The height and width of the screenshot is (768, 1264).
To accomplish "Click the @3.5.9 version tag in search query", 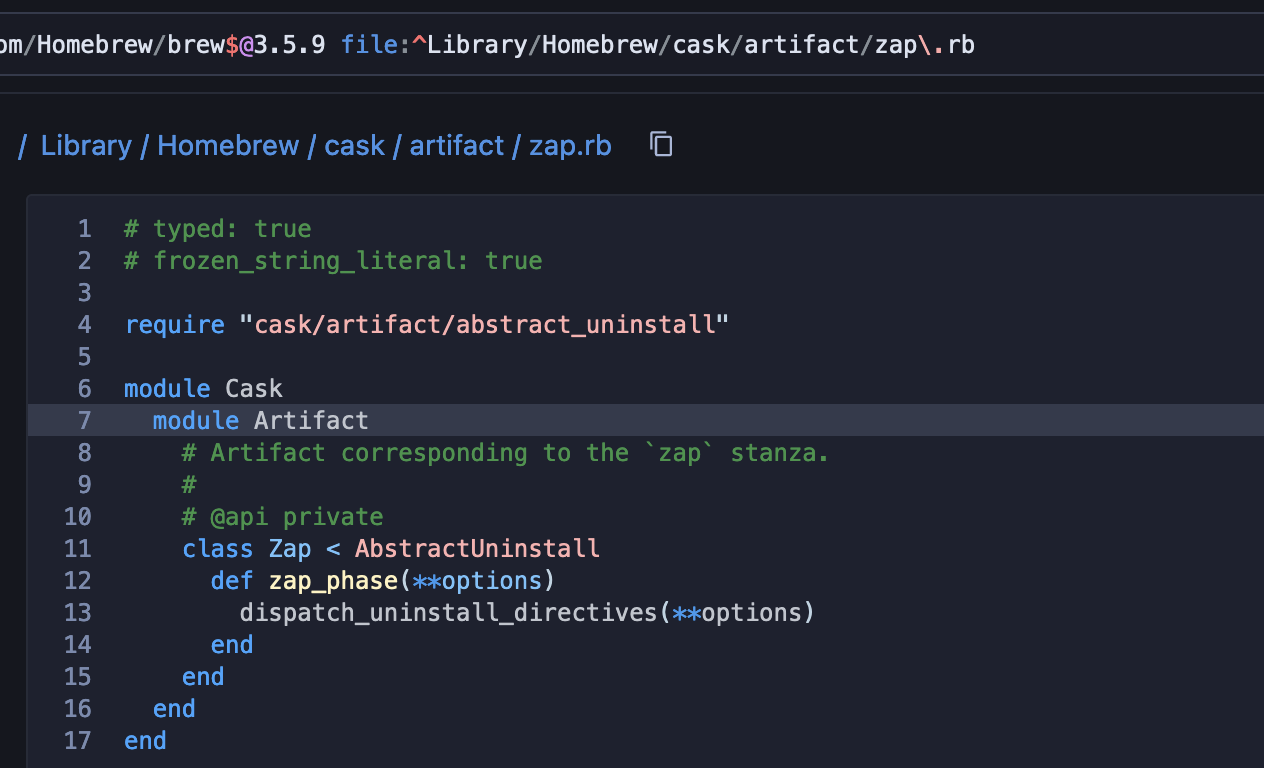I will [x=283, y=44].
